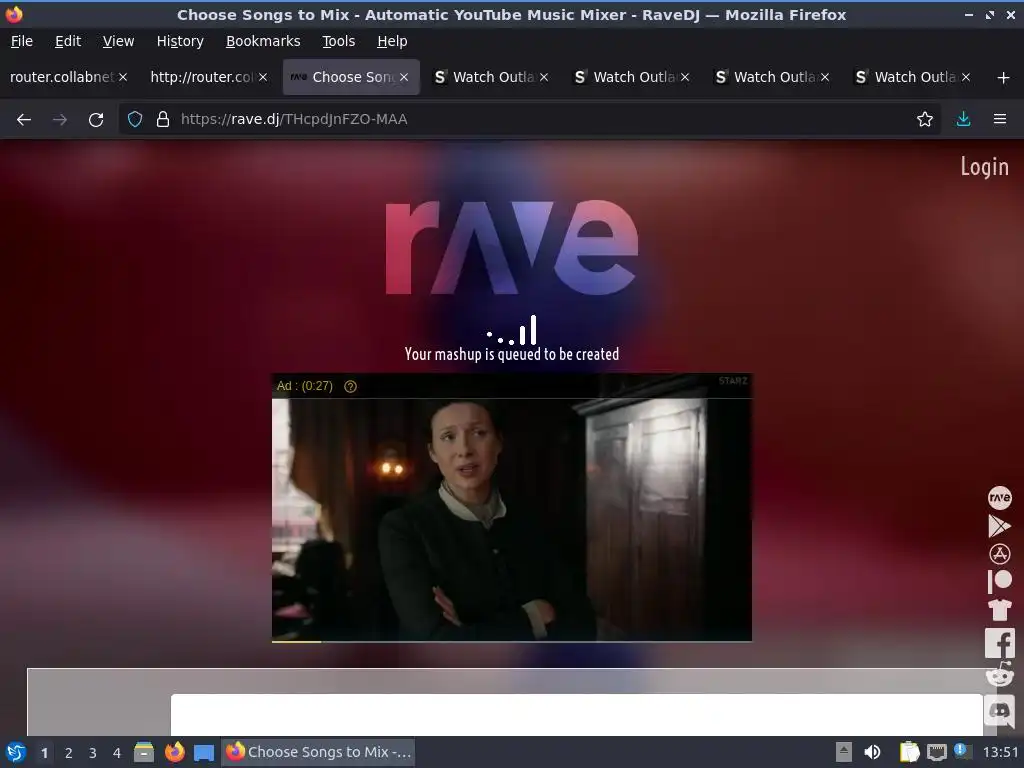Open the Apple App Store icon

pos(999,554)
